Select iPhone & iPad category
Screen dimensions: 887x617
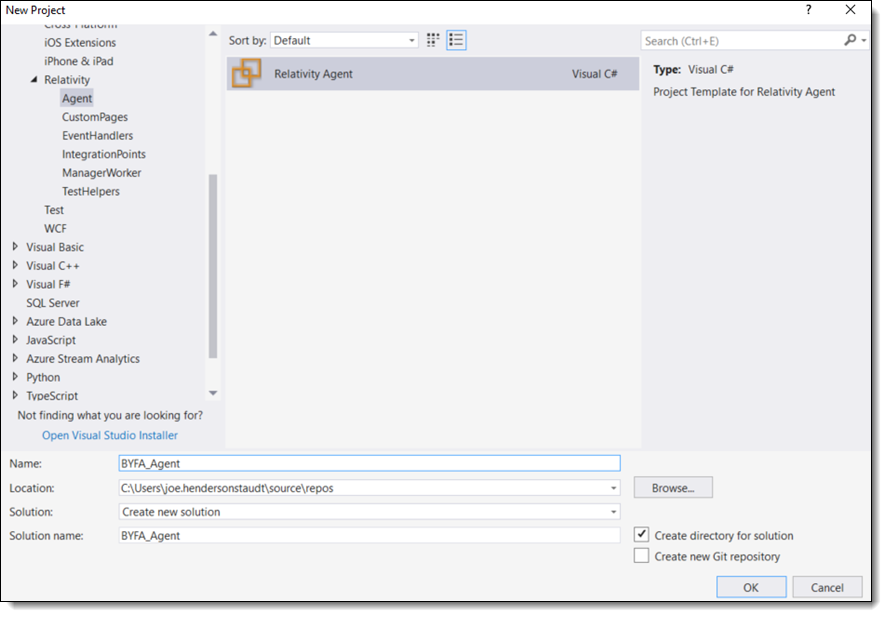[x=79, y=61]
